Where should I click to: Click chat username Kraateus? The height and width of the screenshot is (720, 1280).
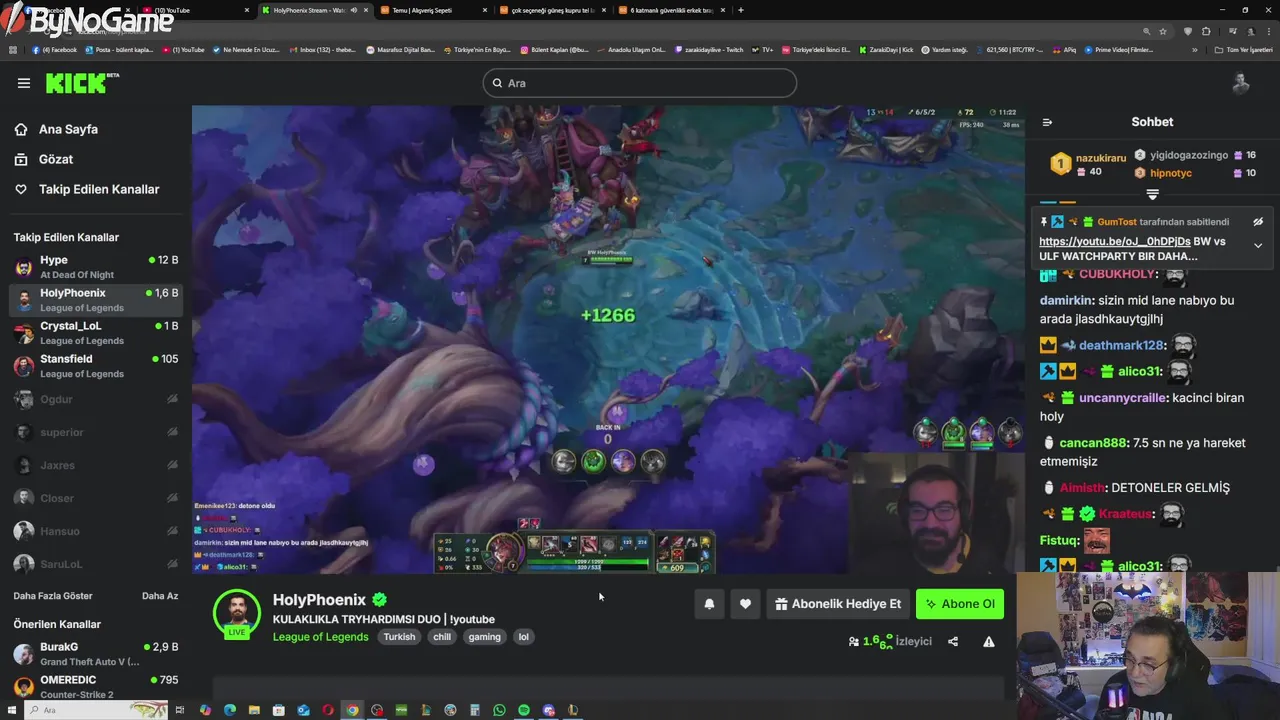point(1125,514)
